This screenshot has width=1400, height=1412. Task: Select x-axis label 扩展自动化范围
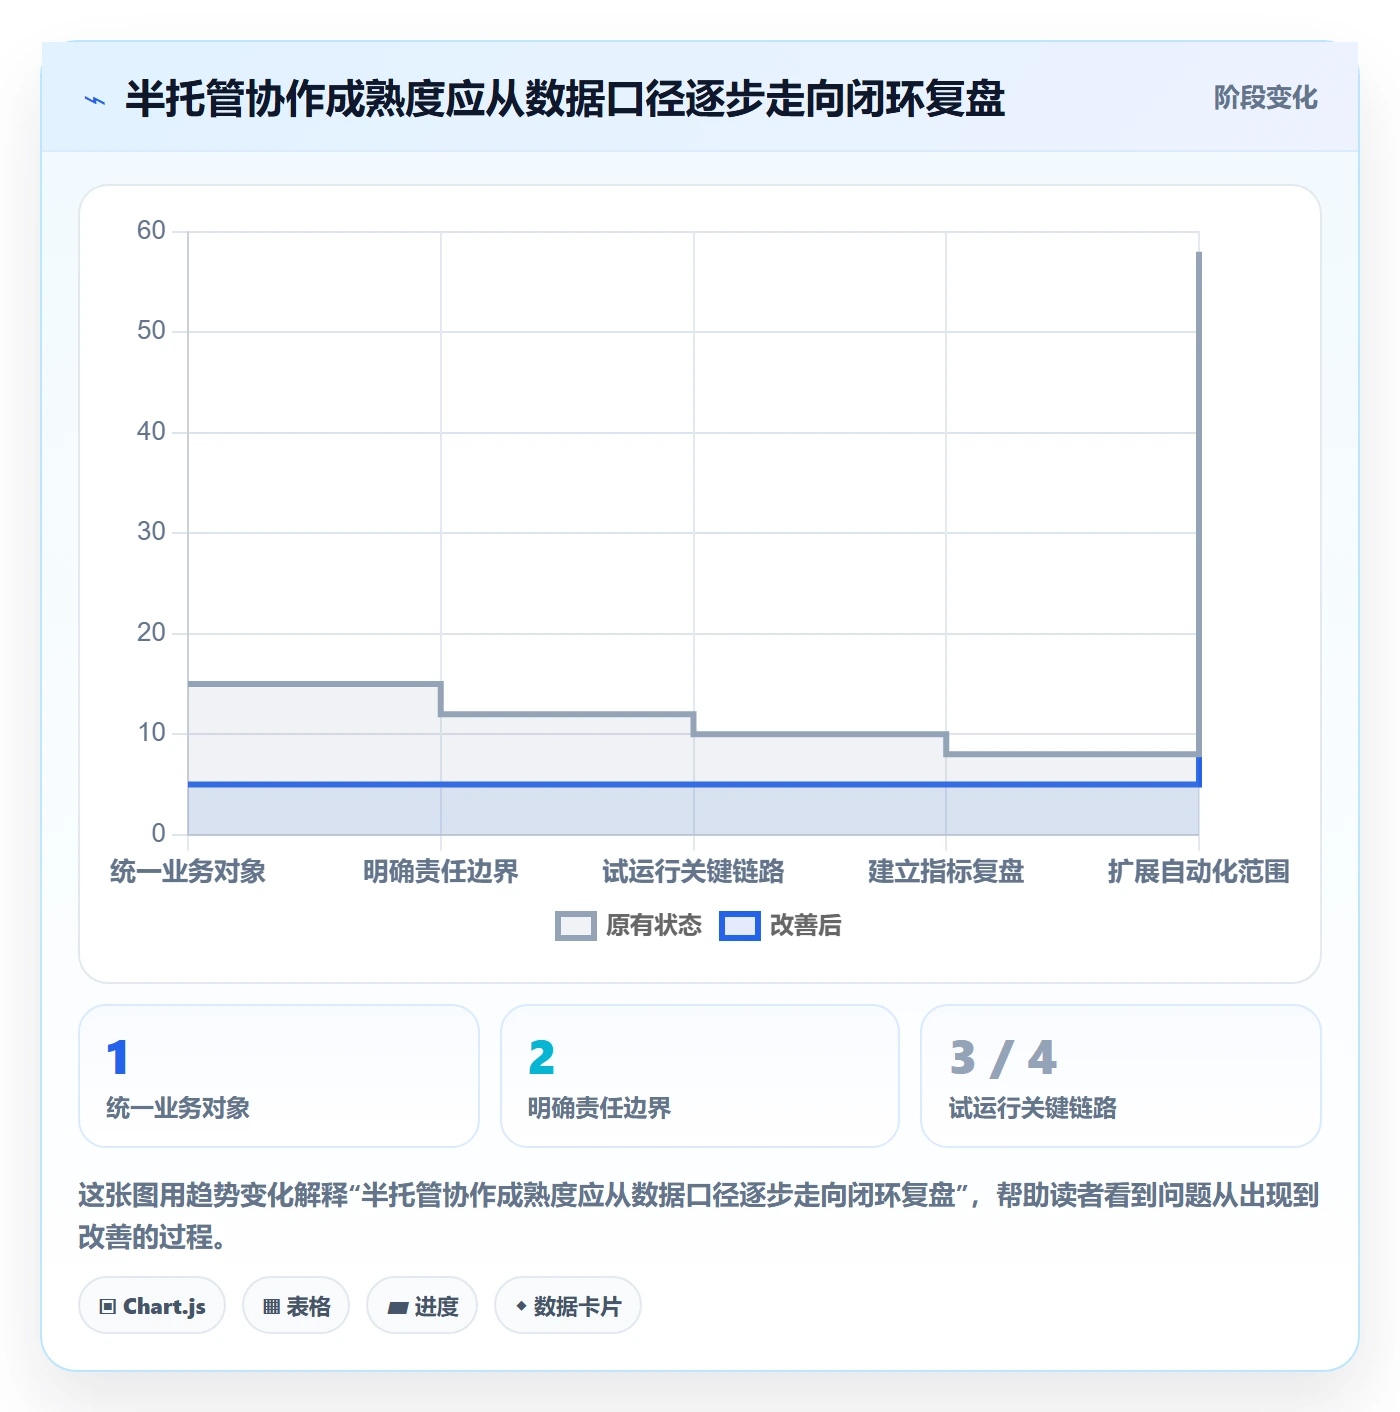[1198, 871]
